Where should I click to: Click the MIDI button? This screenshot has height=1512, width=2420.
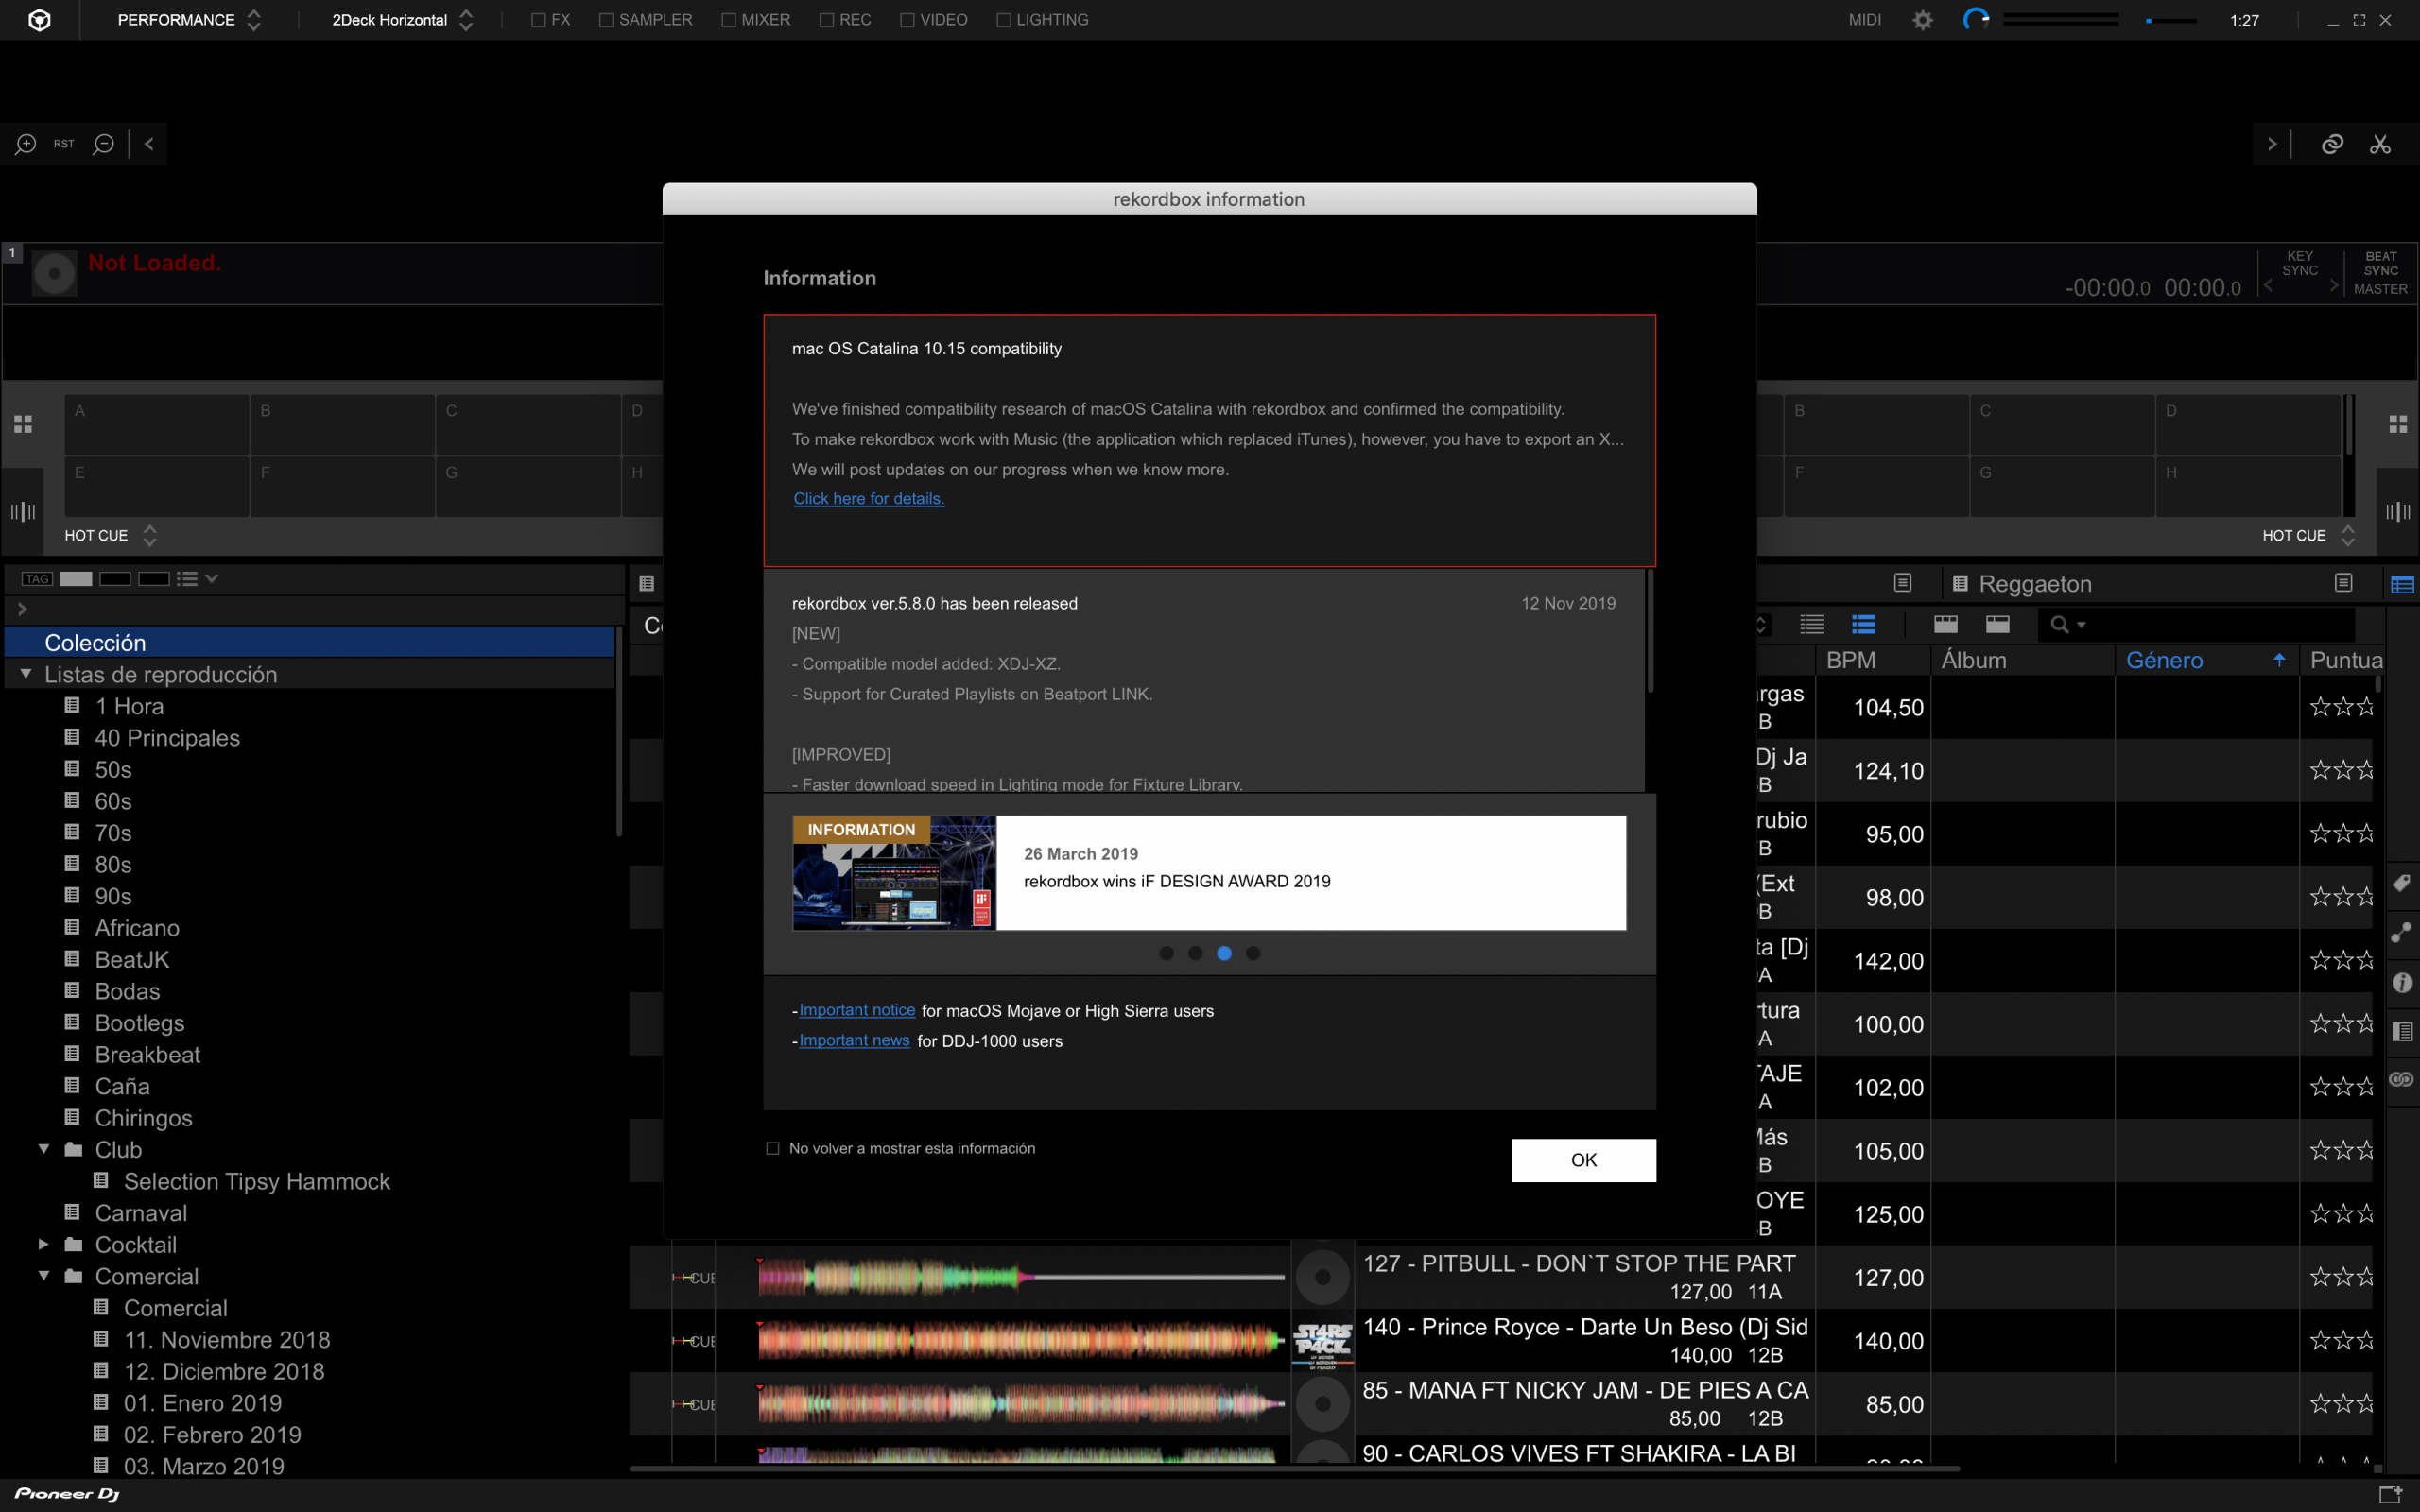[1864, 20]
